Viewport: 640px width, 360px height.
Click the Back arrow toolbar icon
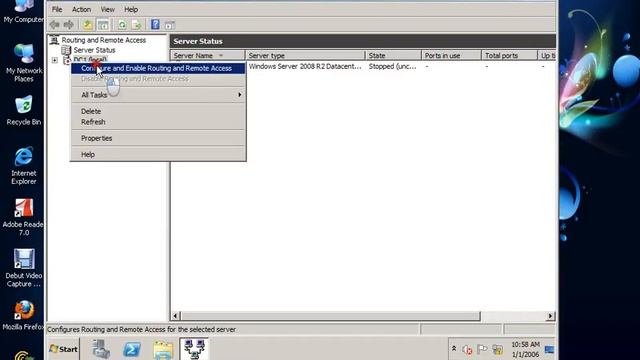click(x=55, y=25)
